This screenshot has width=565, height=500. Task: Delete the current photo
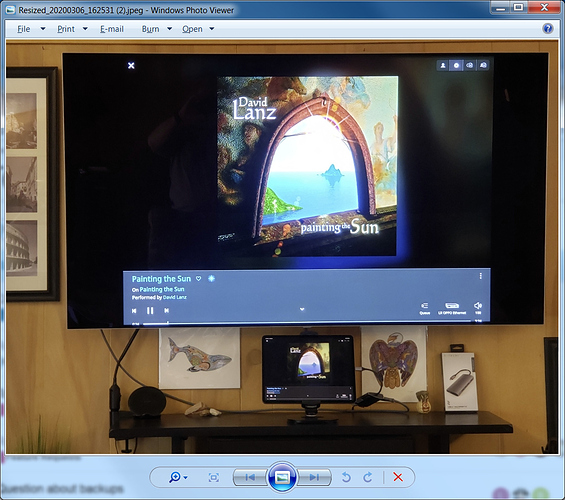pyautogui.click(x=398, y=477)
